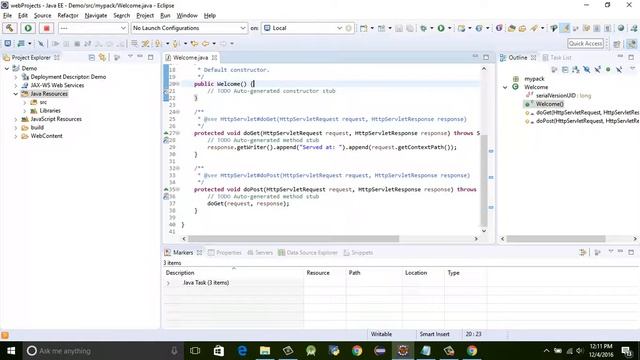
Task: Click the green Run launch button
Action: (x=28, y=28)
